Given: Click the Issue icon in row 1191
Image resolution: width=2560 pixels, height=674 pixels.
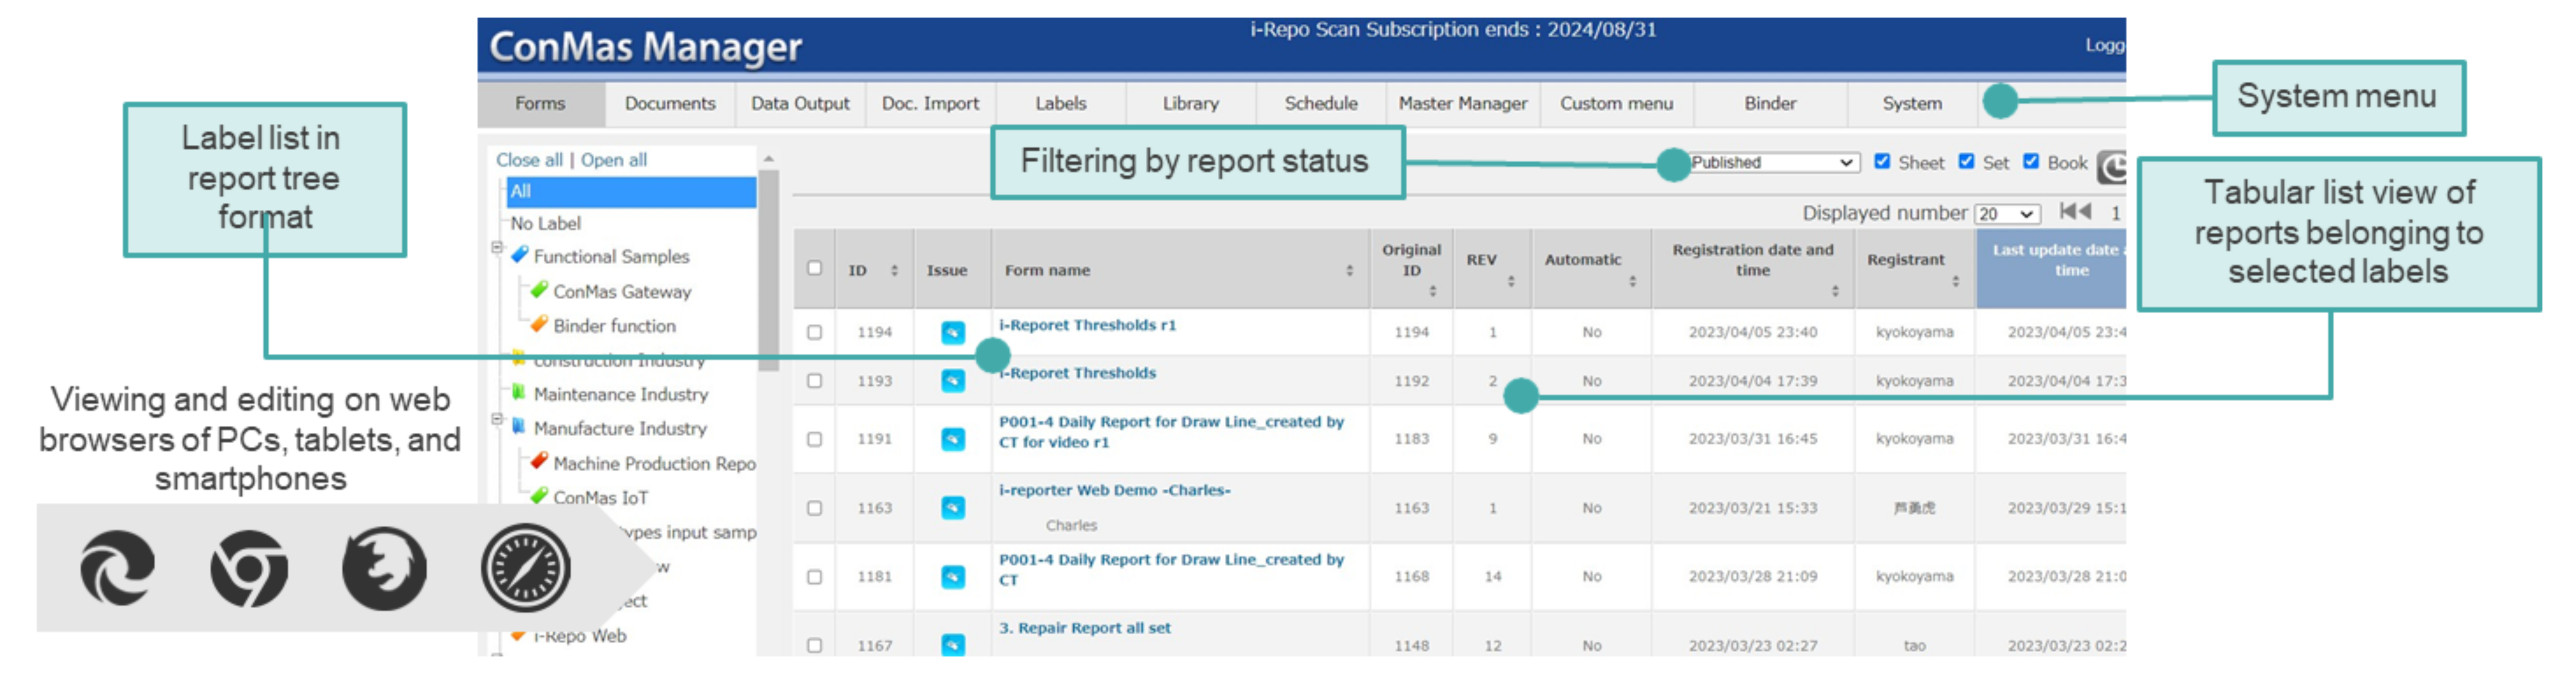Looking at the screenshot, I should pyautogui.click(x=952, y=439).
